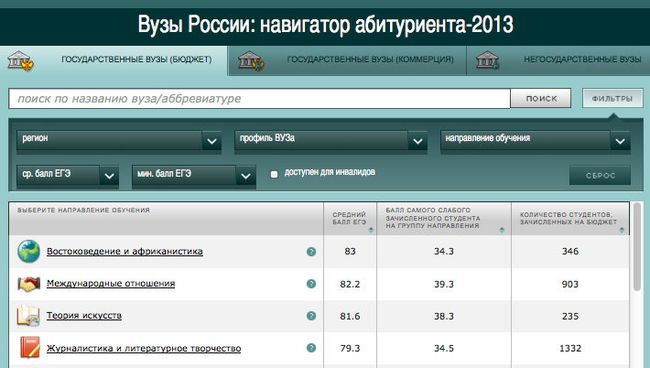This screenshot has height=368, width=650.
Task: Show help for Журналистика и литературное творчество
Action: click(311, 348)
